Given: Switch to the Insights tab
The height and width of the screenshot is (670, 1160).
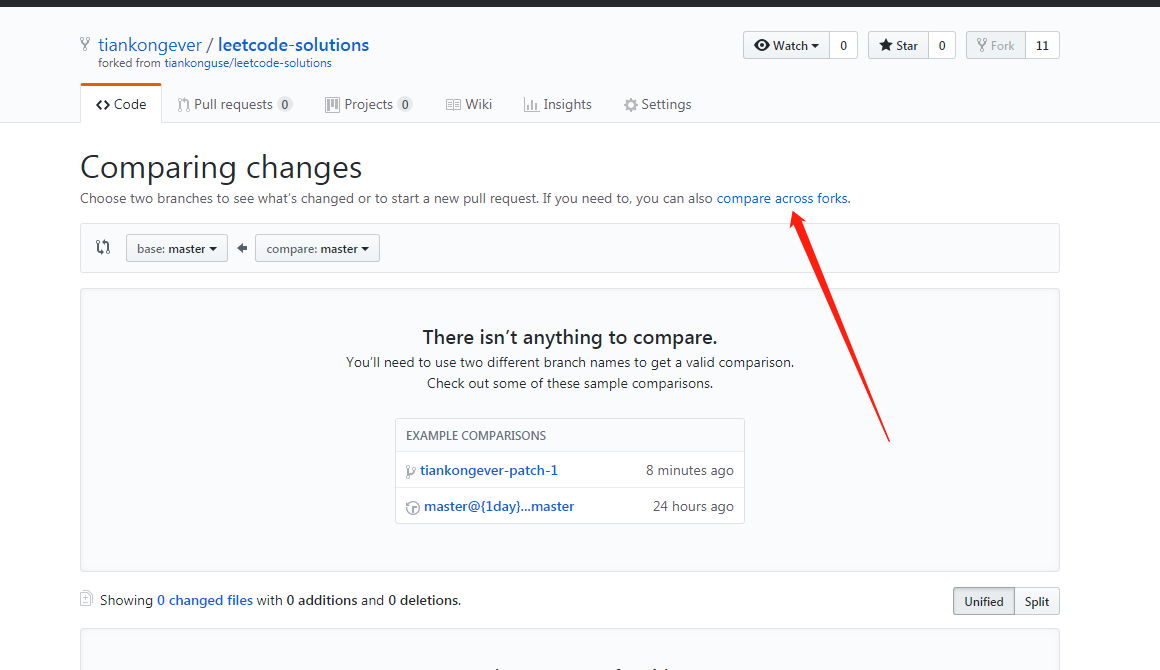Looking at the screenshot, I should point(558,104).
